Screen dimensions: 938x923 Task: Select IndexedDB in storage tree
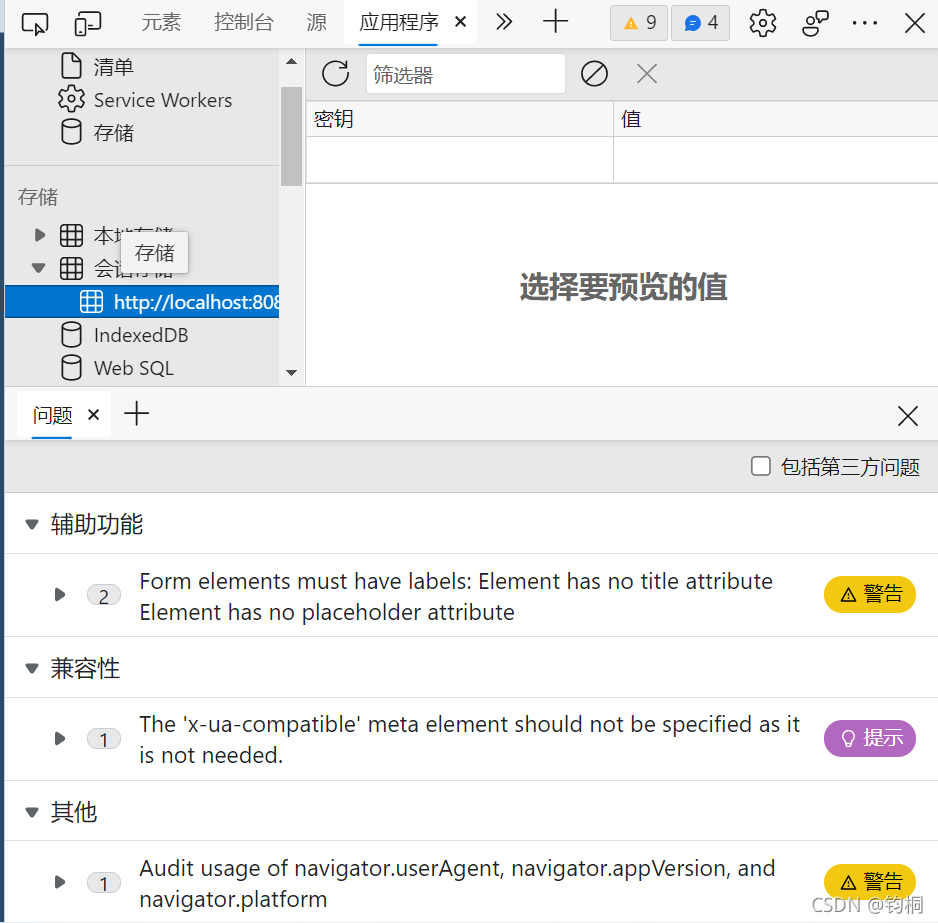pos(140,335)
